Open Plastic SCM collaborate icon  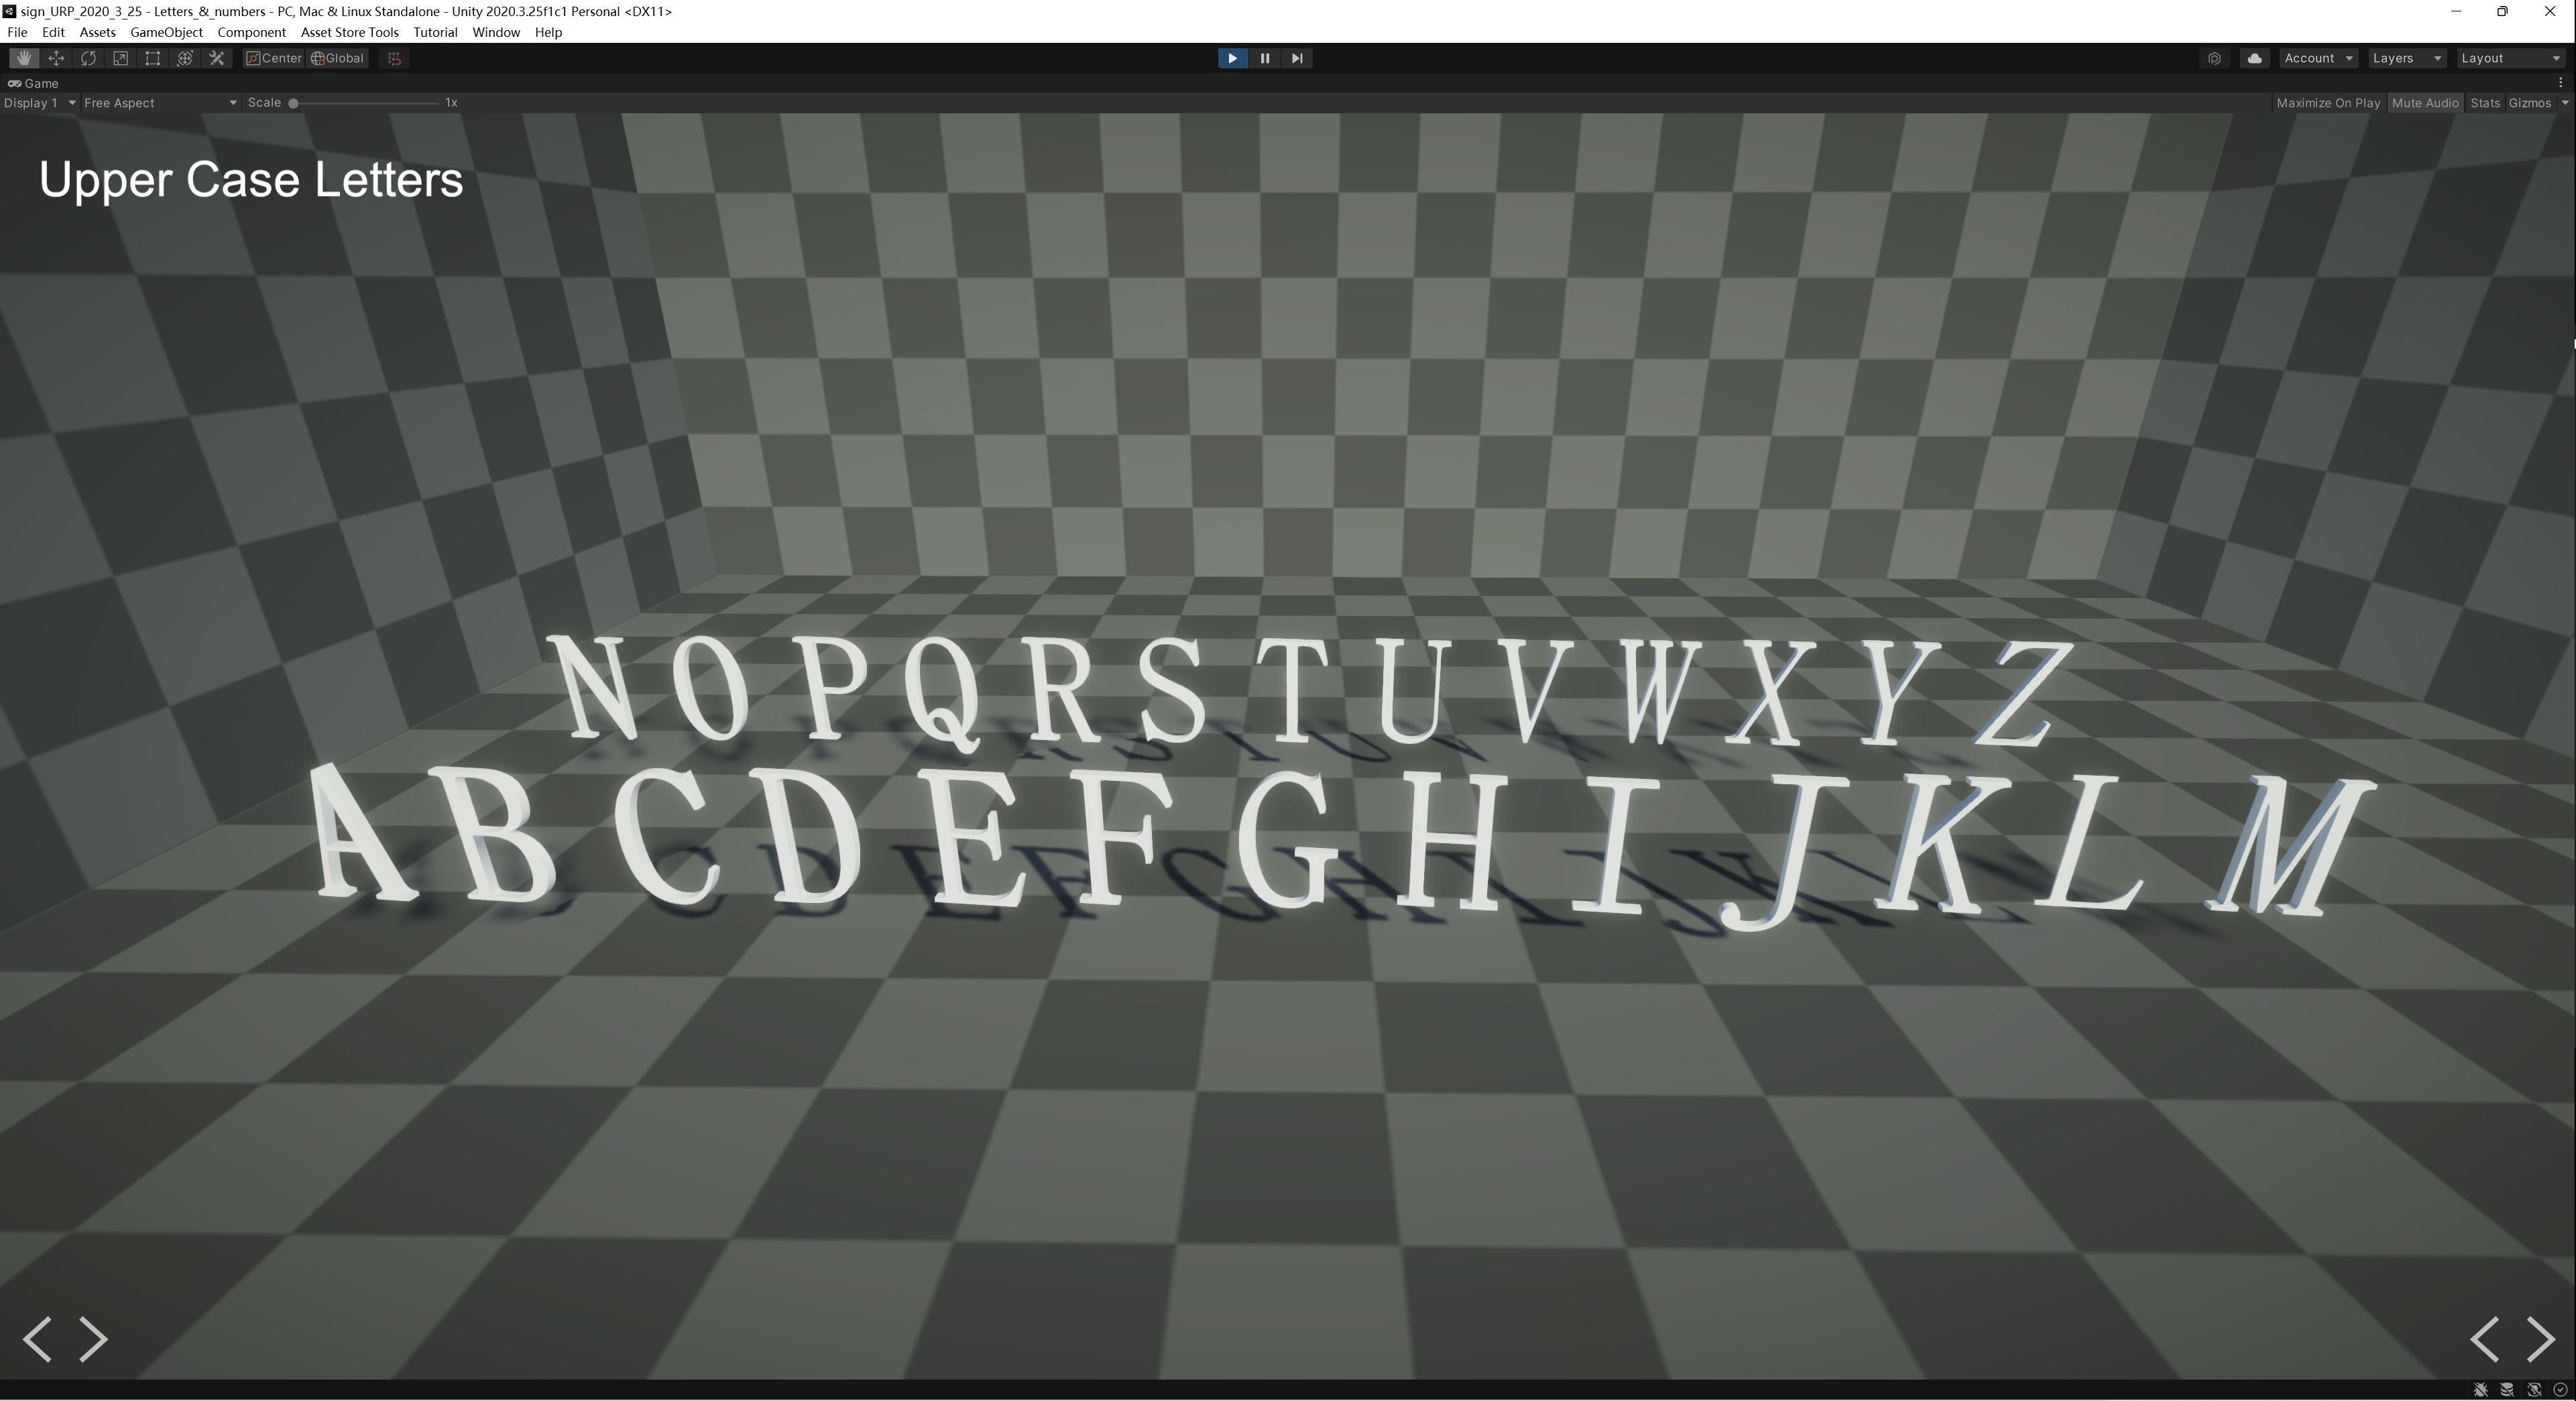coord(2214,58)
